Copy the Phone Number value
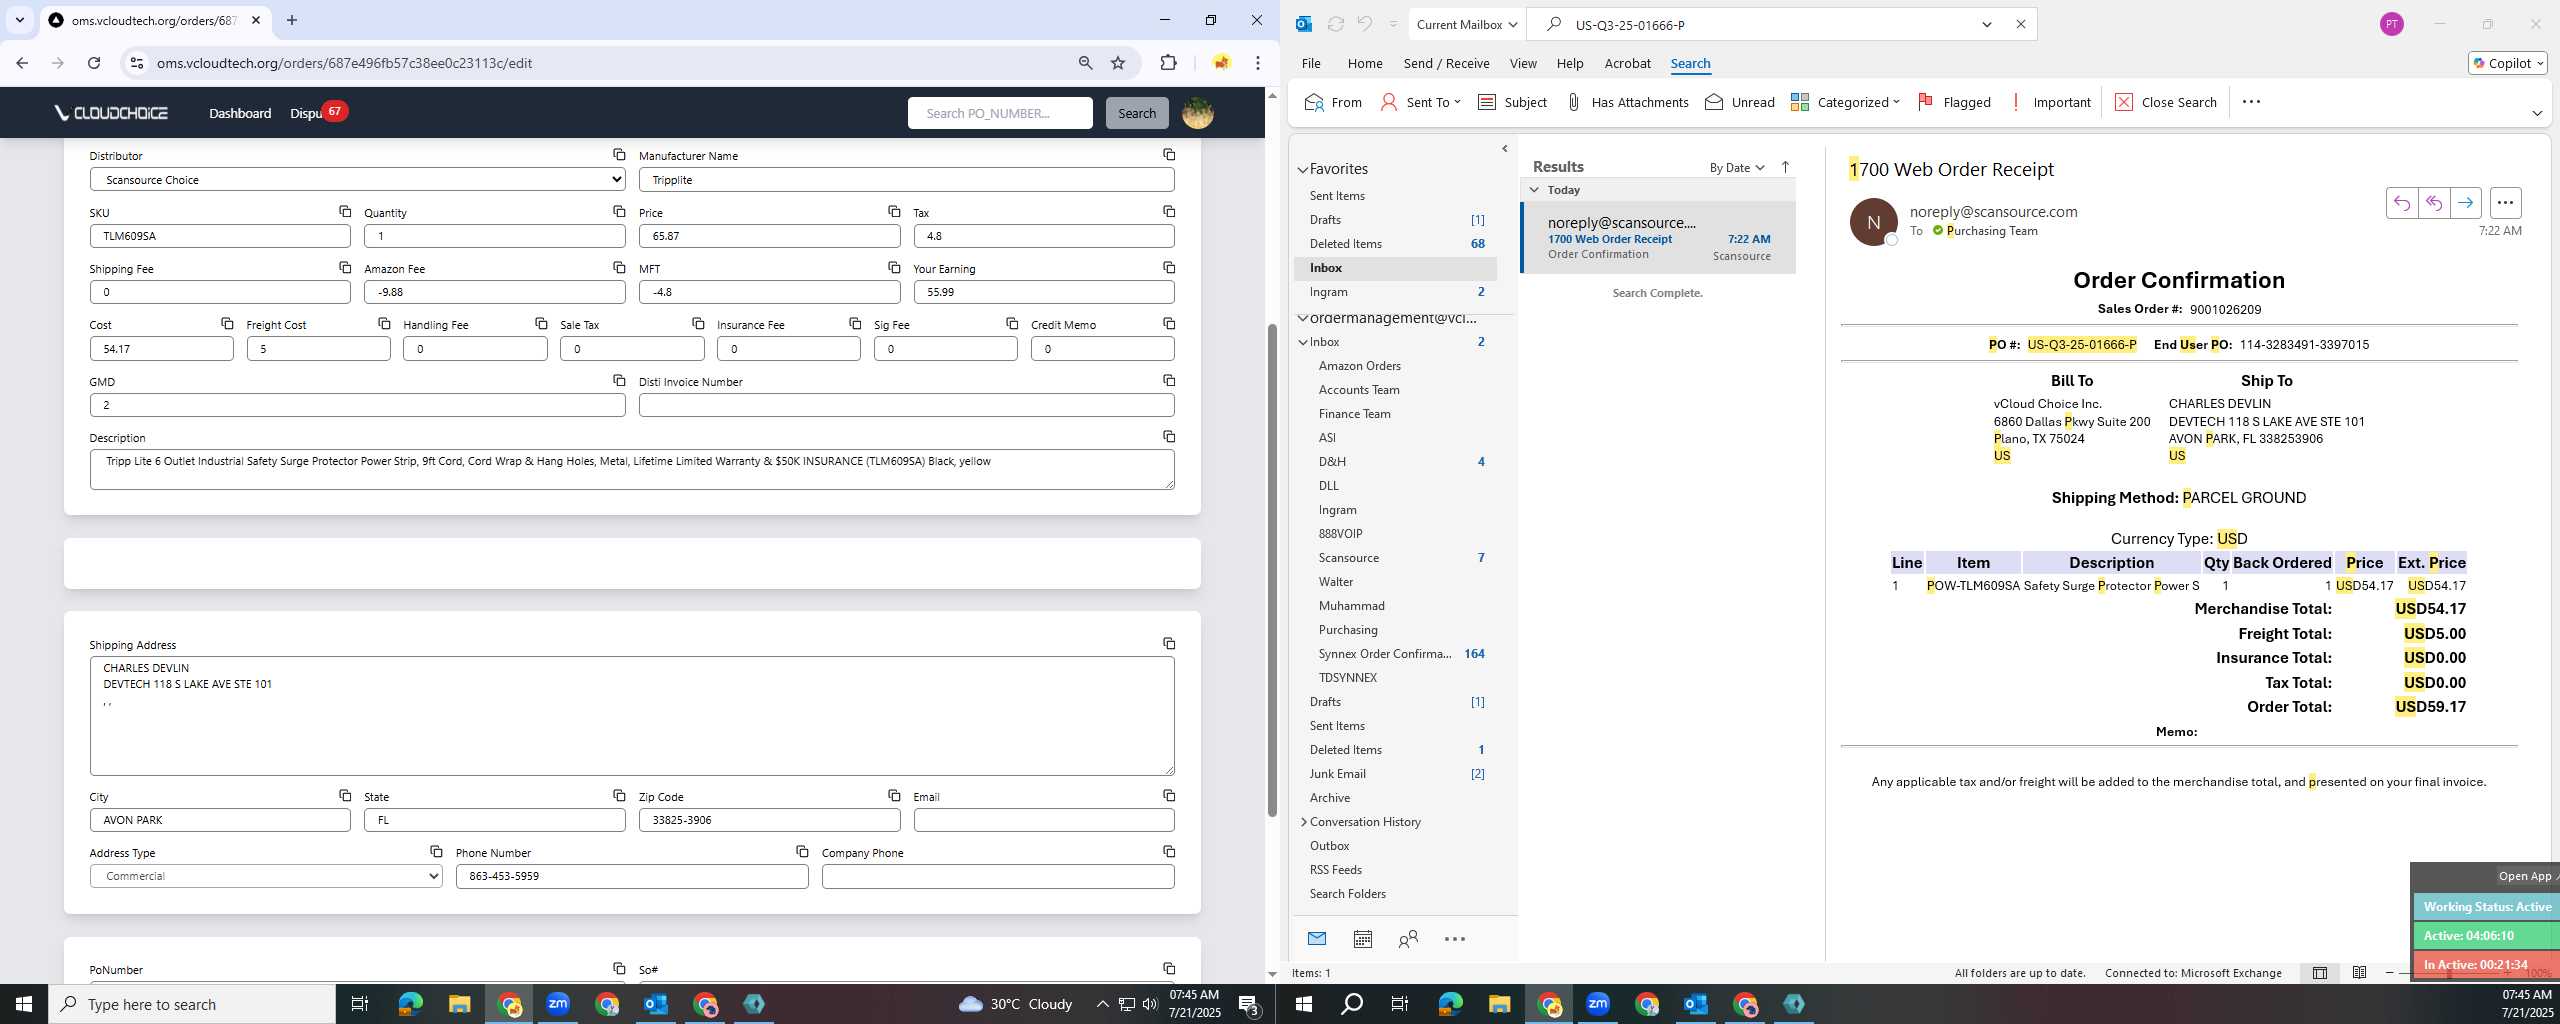This screenshot has height=1024, width=2560. (x=802, y=852)
